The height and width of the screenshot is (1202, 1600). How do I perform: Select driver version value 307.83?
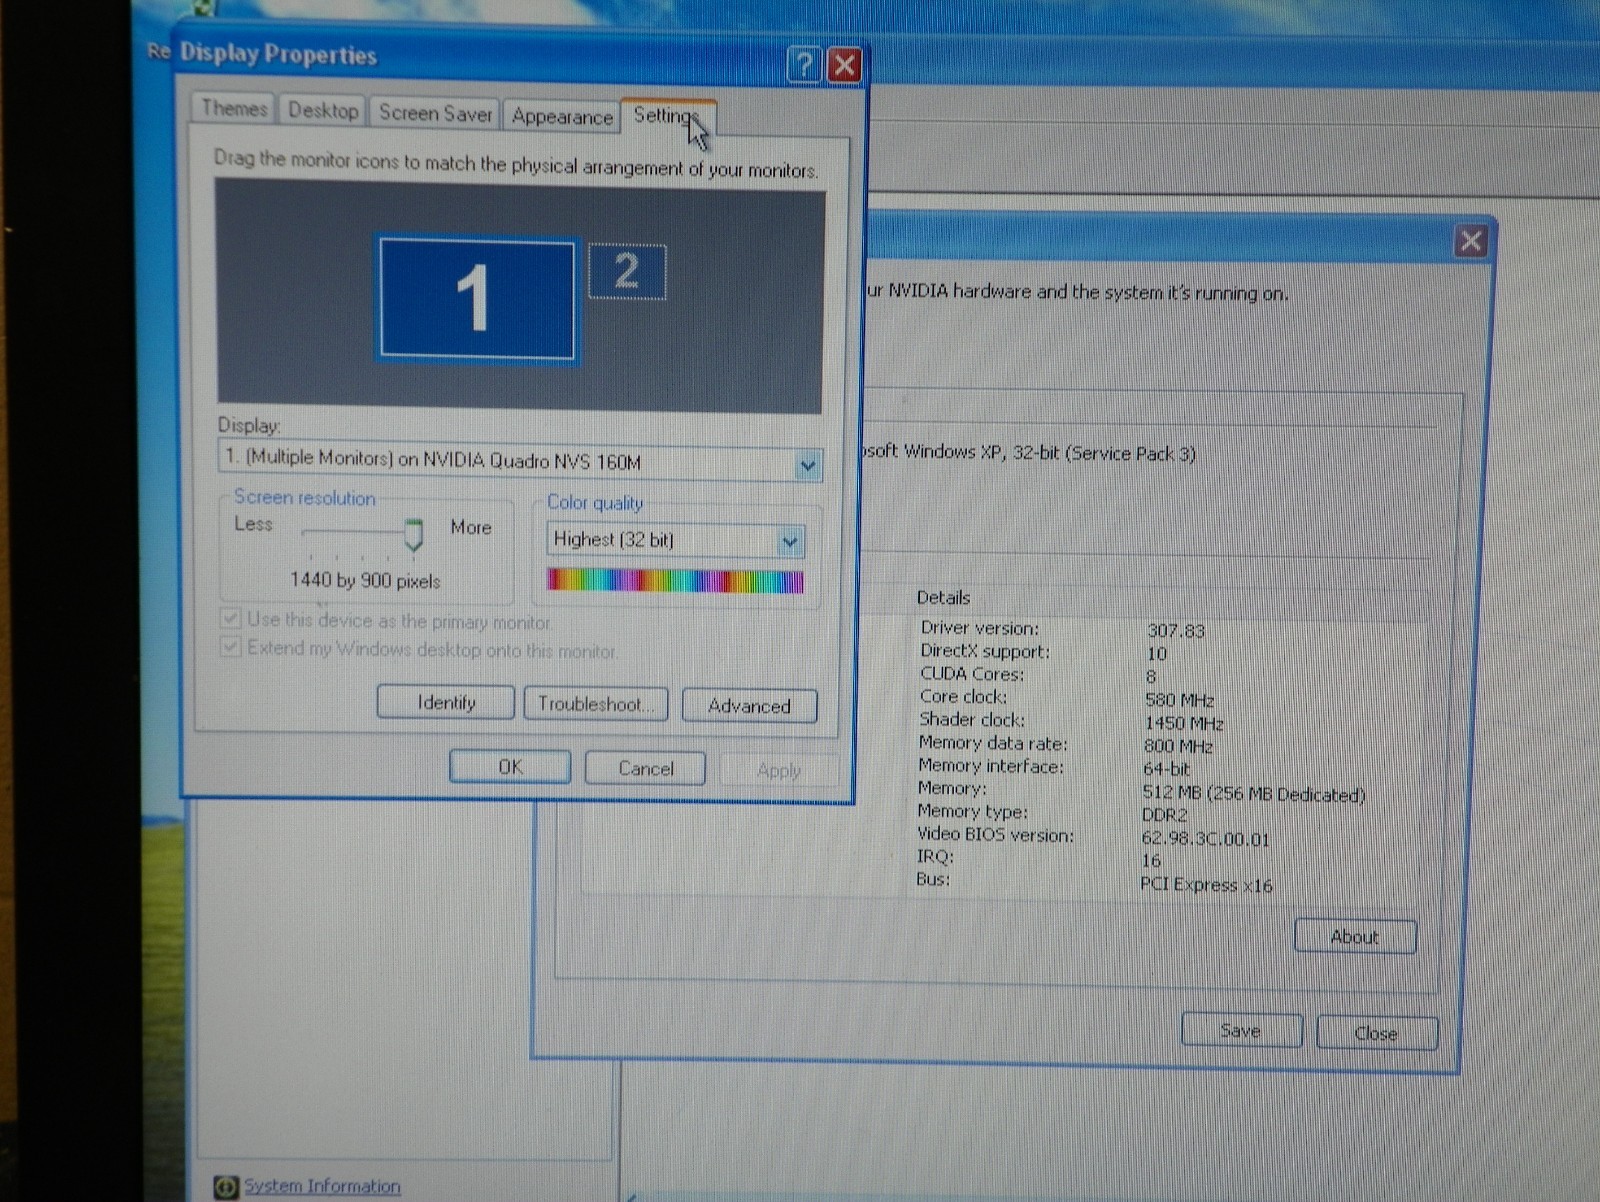pyautogui.click(x=1176, y=630)
